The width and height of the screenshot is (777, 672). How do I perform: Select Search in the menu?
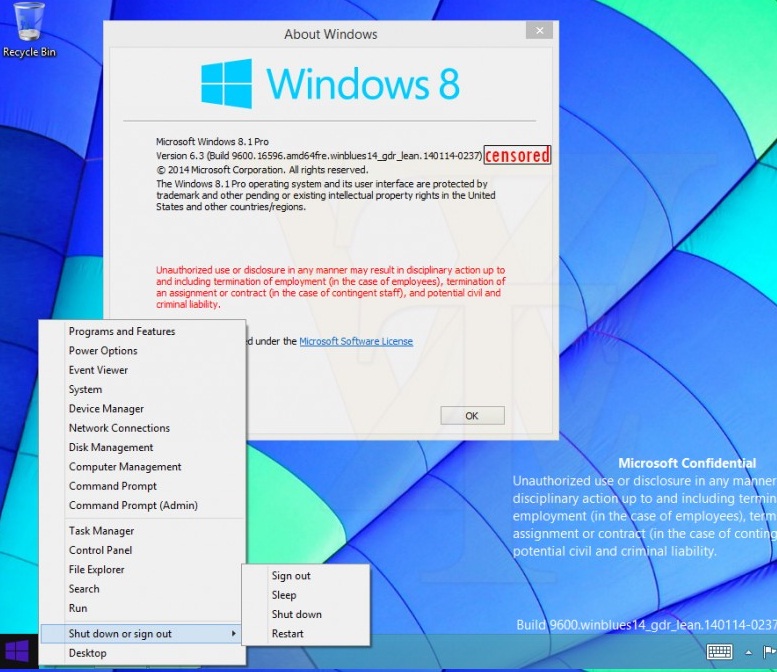pyautogui.click(x=143, y=589)
